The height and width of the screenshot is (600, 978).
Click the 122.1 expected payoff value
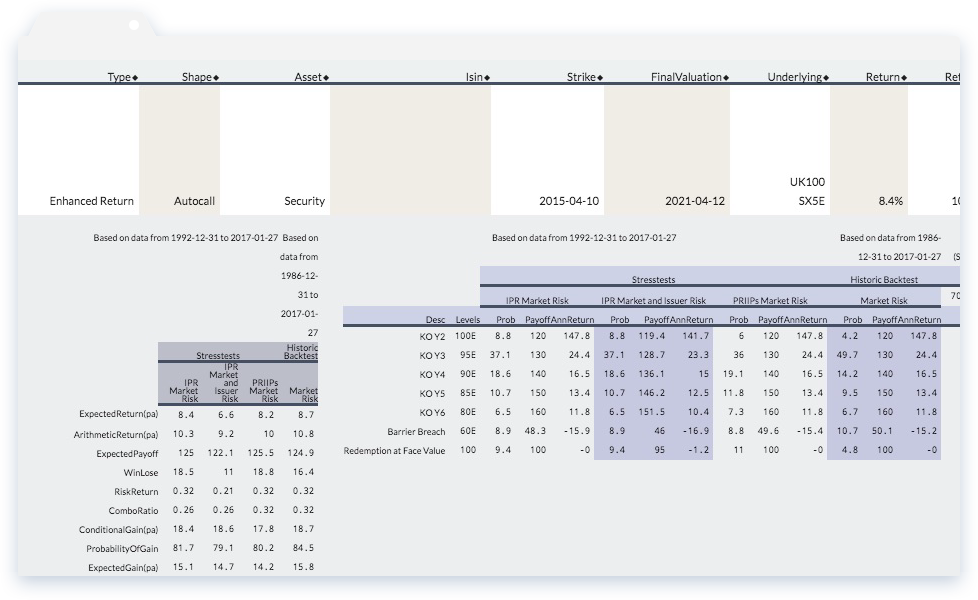[x=221, y=453]
